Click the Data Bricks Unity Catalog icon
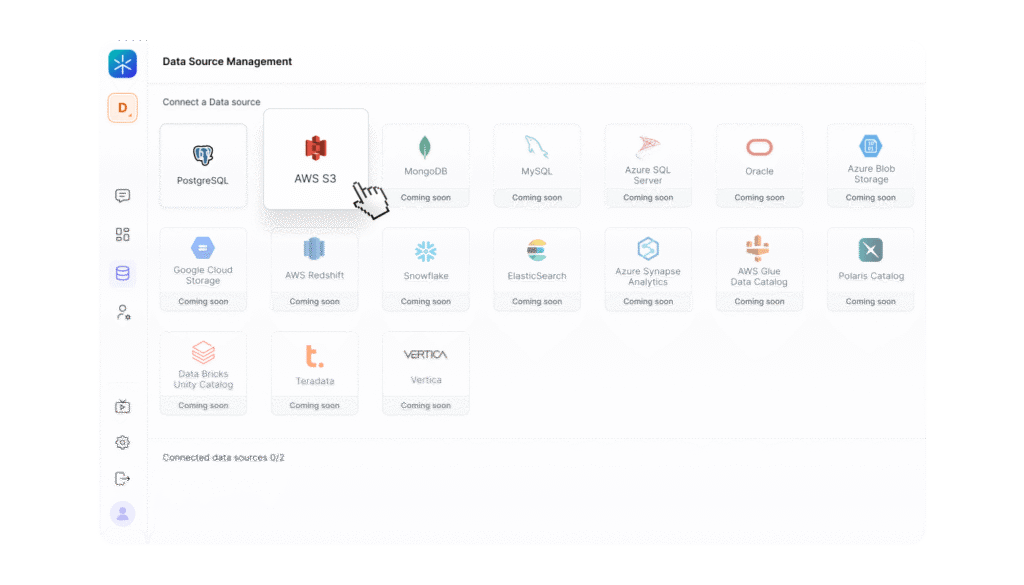 click(x=203, y=353)
